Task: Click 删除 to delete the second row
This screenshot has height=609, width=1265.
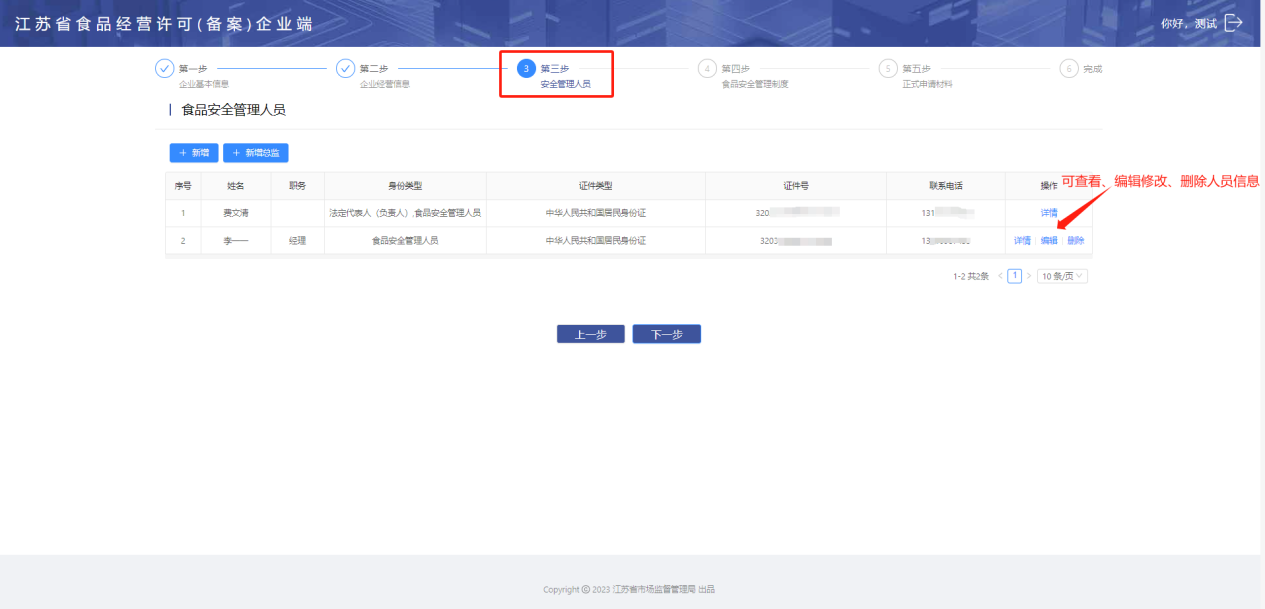Action: [x=1075, y=241]
